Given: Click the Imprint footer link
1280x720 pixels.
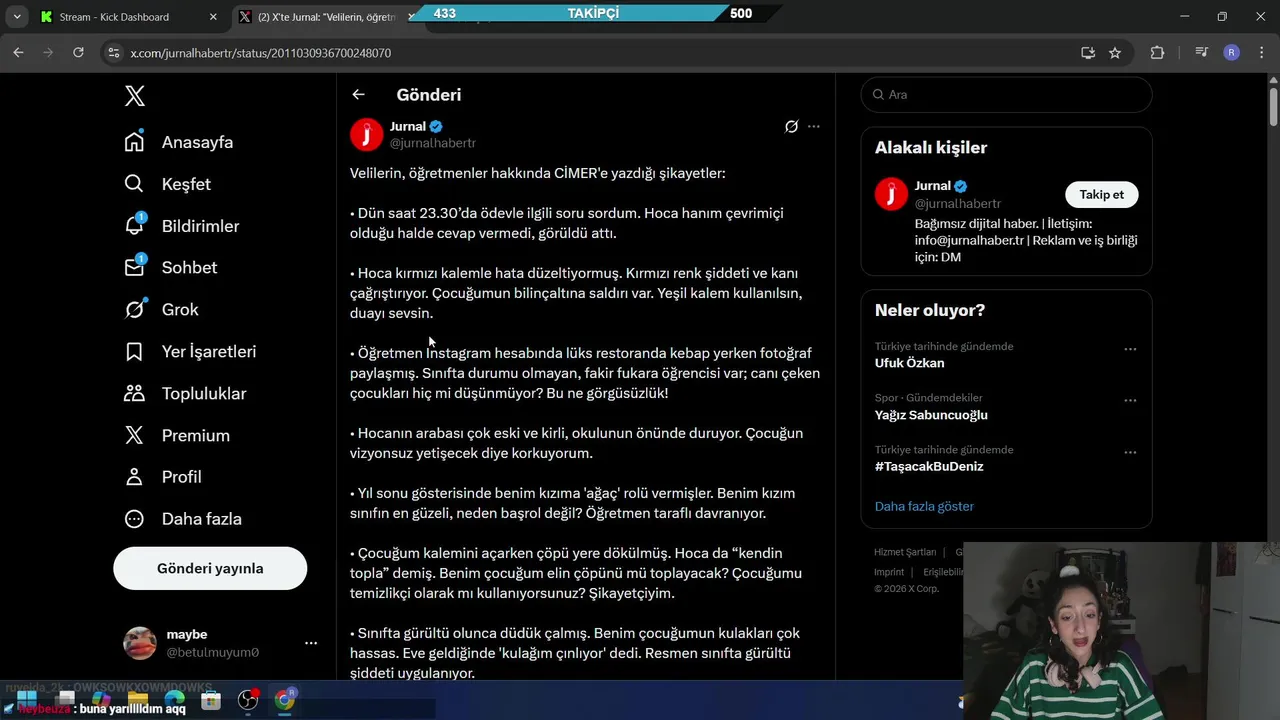Looking at the screenshot, I should (889, 572).
